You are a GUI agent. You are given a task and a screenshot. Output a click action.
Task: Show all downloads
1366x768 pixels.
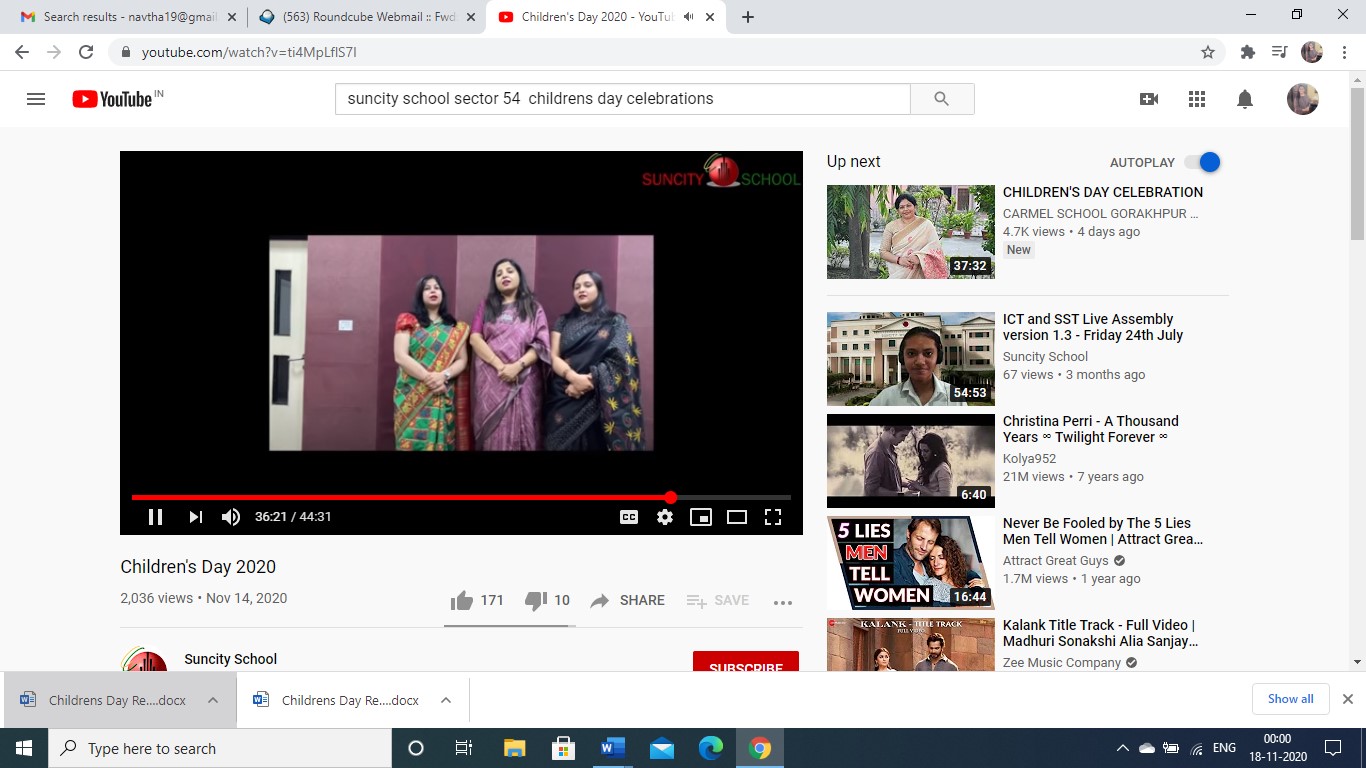pos(1290,699)
